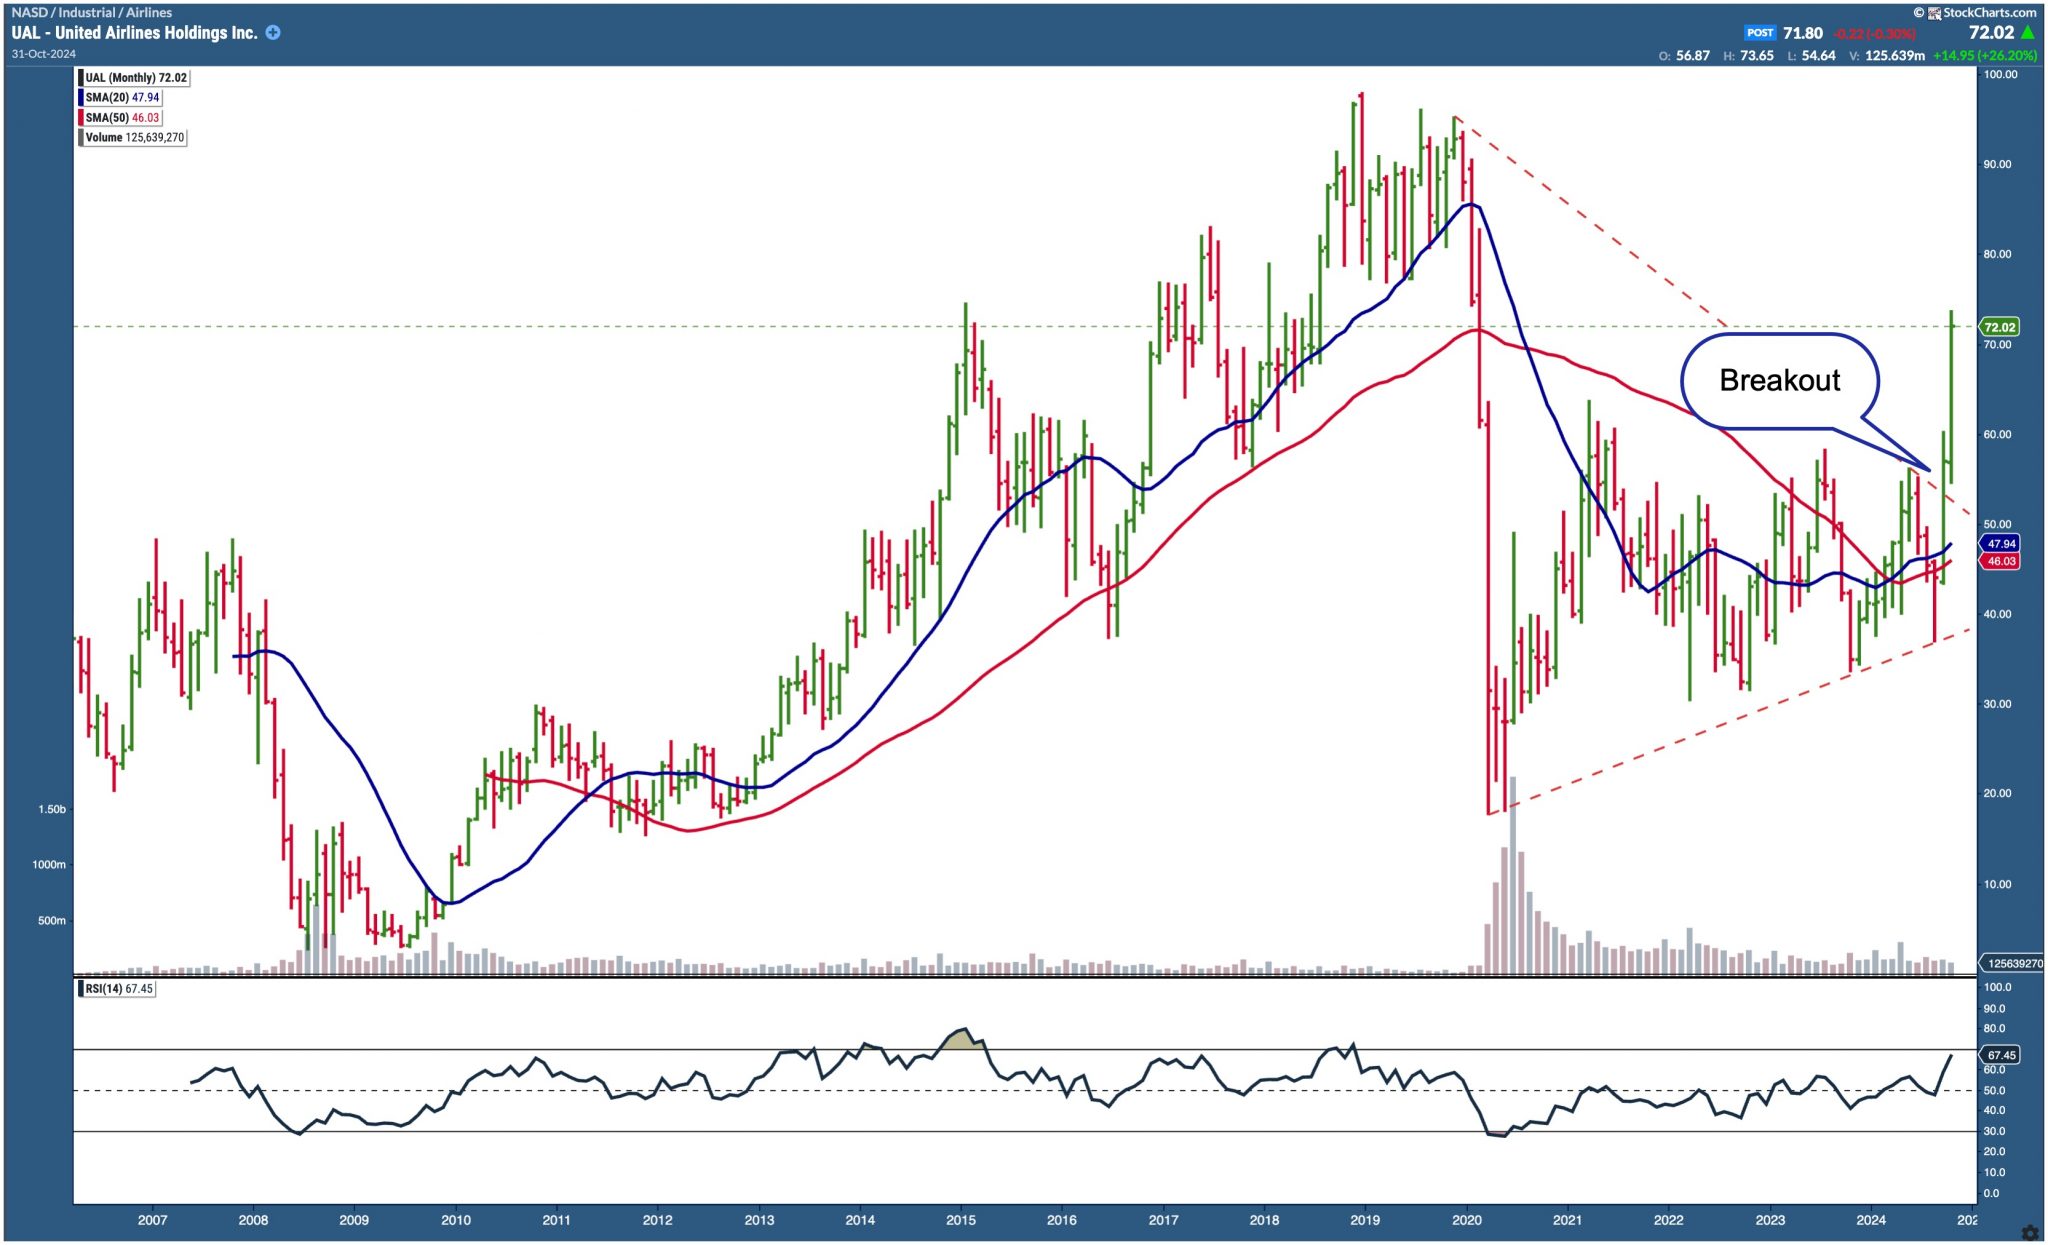Screen dimensions: 2048x1245
Task: Click the large last price 72.02 in header
Action: (1991, 33)
